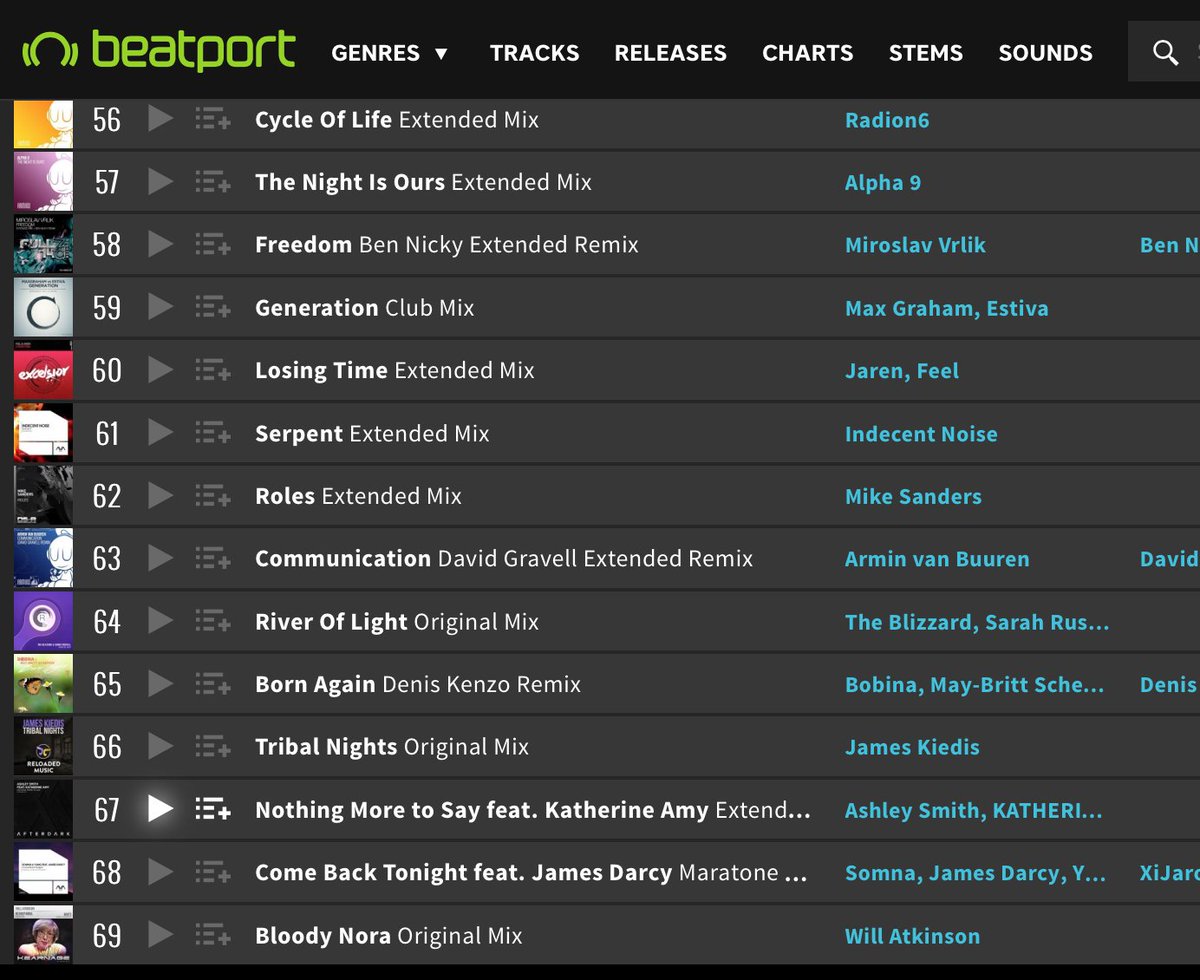Open artist Mike Sanders page

pos(913,496)
